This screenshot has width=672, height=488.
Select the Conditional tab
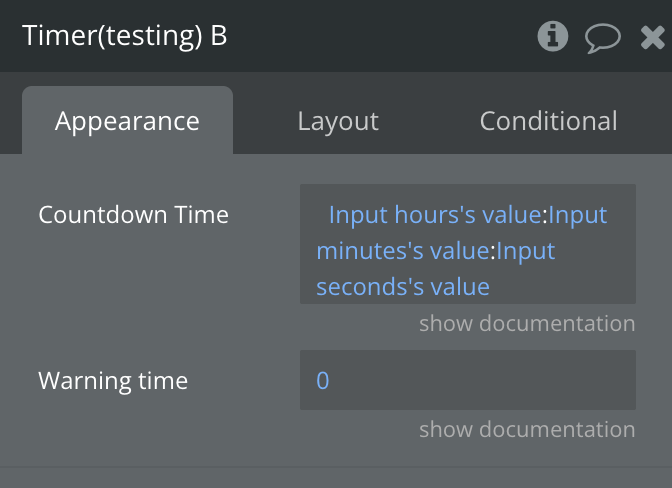pyautogui.click(x=548, y=121)
